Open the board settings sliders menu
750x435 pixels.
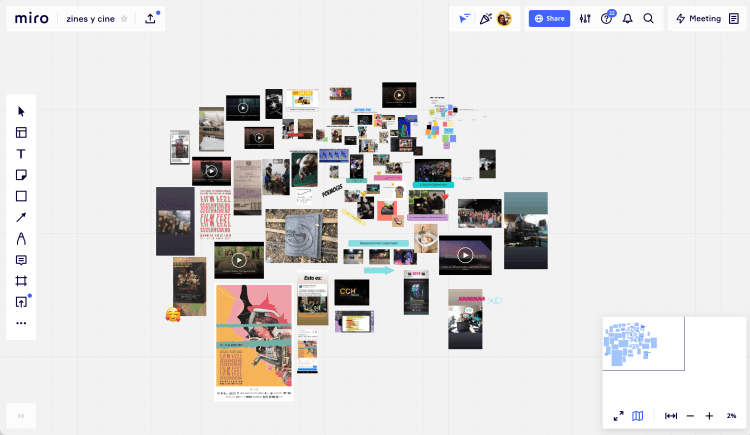click(x=585, y=18)
